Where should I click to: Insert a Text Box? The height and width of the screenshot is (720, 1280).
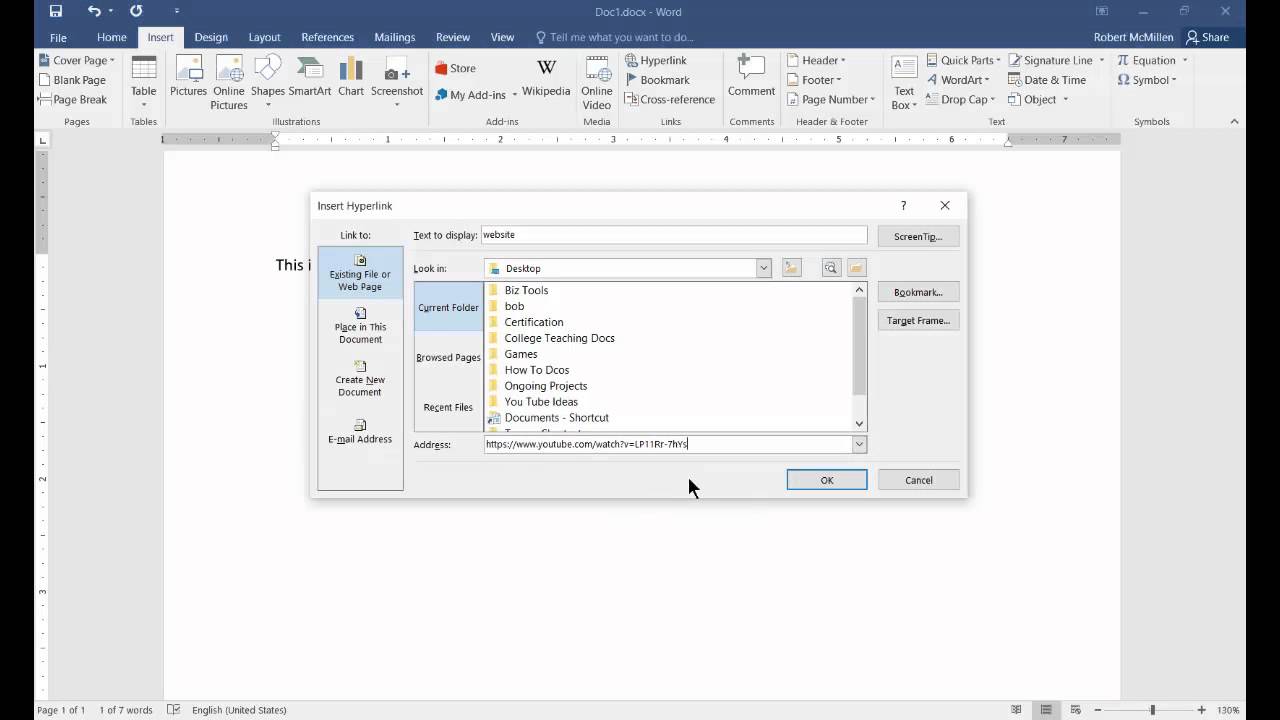tap(904, 82)
